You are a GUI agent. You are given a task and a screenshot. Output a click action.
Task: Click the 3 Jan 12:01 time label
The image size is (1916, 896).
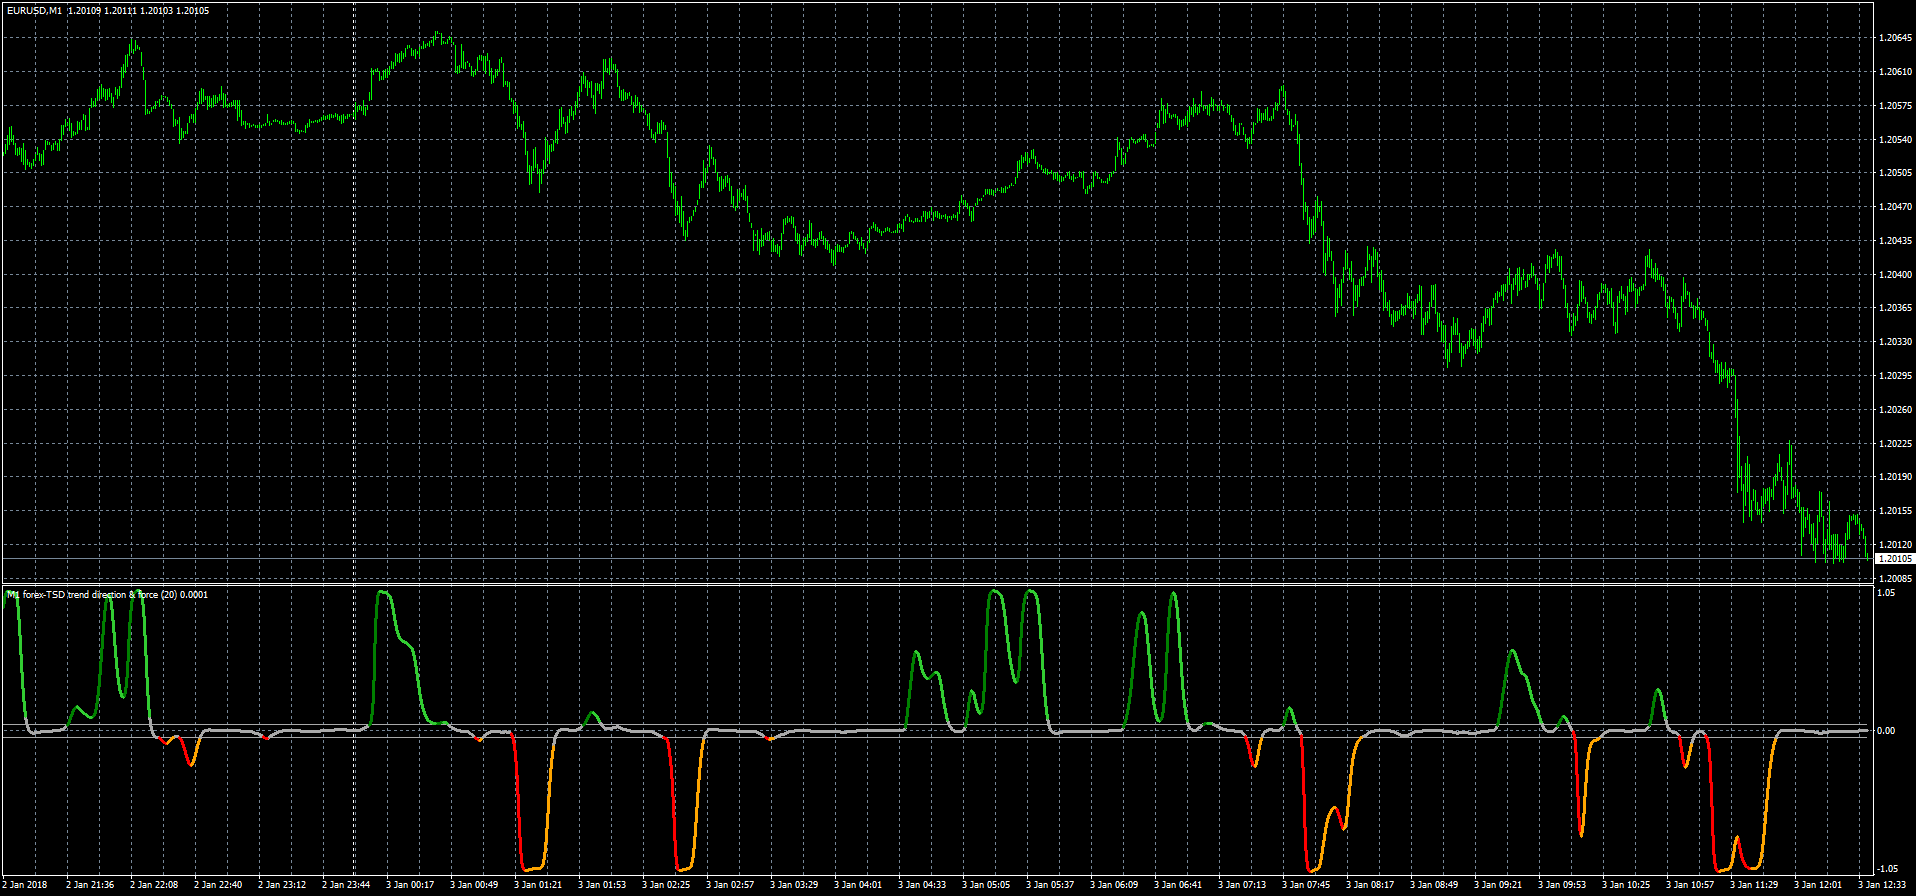[x=1818, y=885]
